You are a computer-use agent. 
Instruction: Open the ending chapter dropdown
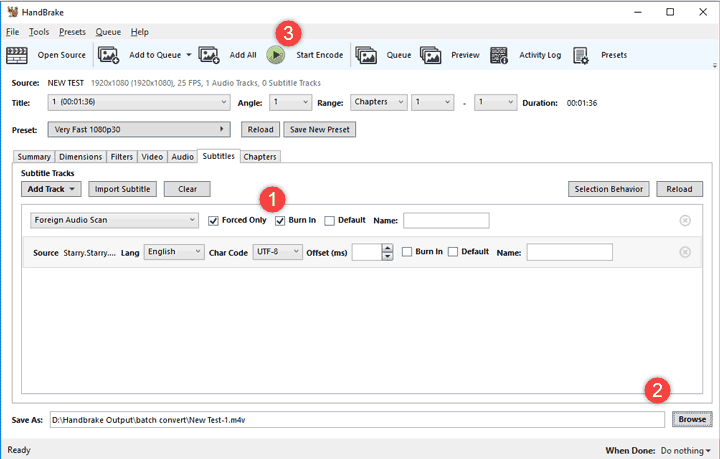click(x=495, y=102)
